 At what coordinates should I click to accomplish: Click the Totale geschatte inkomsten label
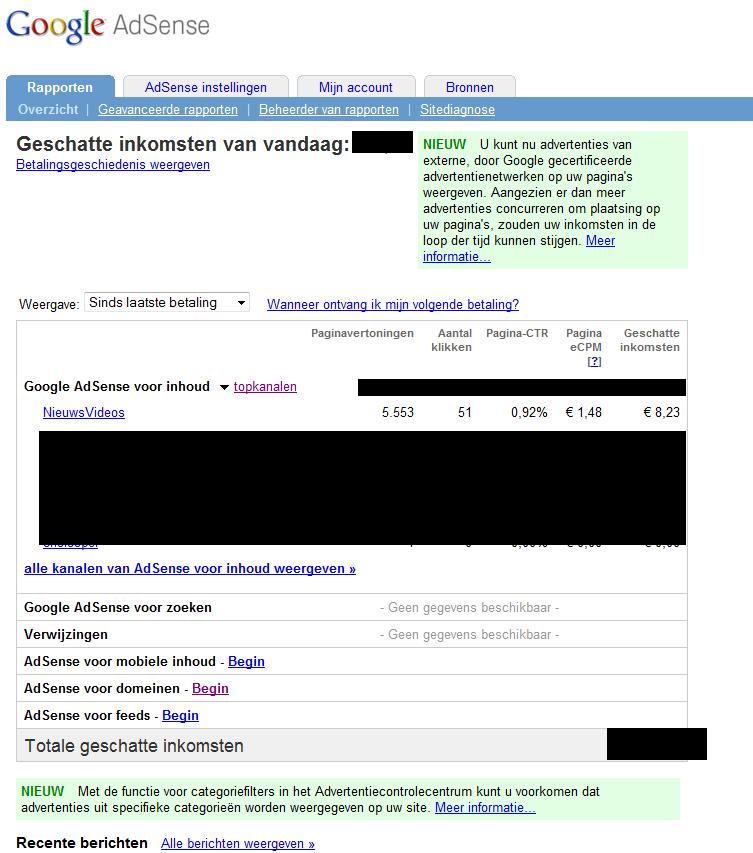(134, 745)
